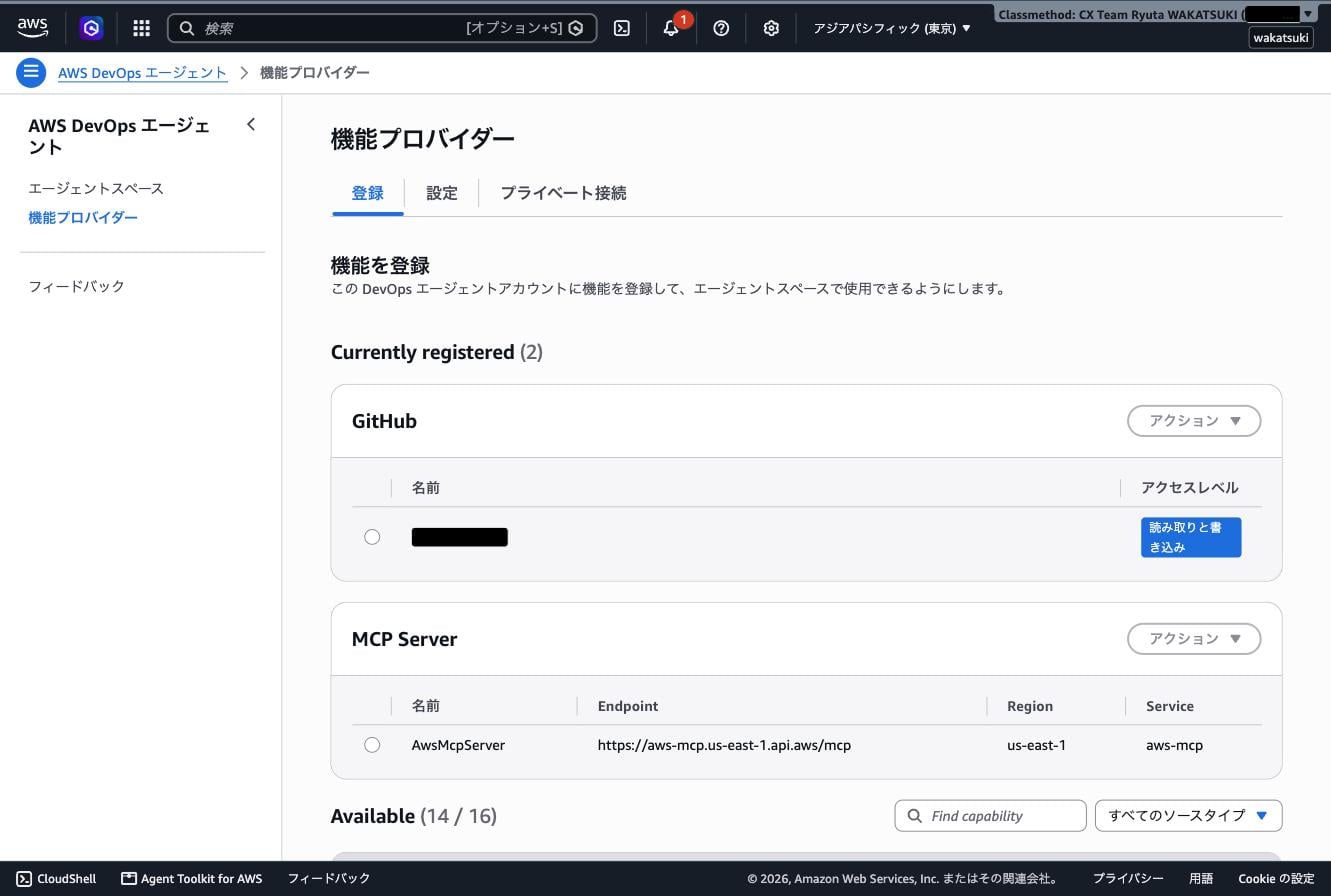Click the https://aws-mcp.us-east-1.api.aws/mcp endpoint
1331x896 pixels.
click(x=724, y=745)
